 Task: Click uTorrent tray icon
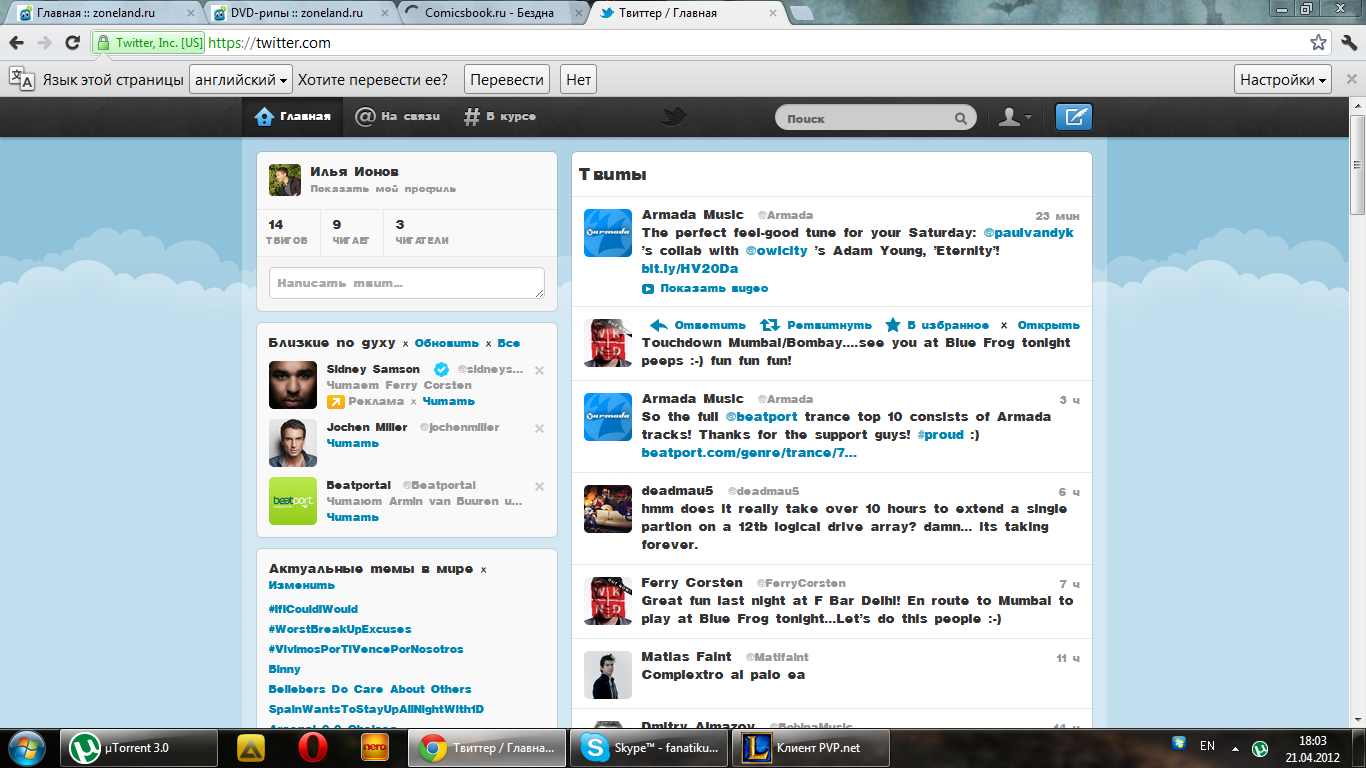(x=1260, y=748)
